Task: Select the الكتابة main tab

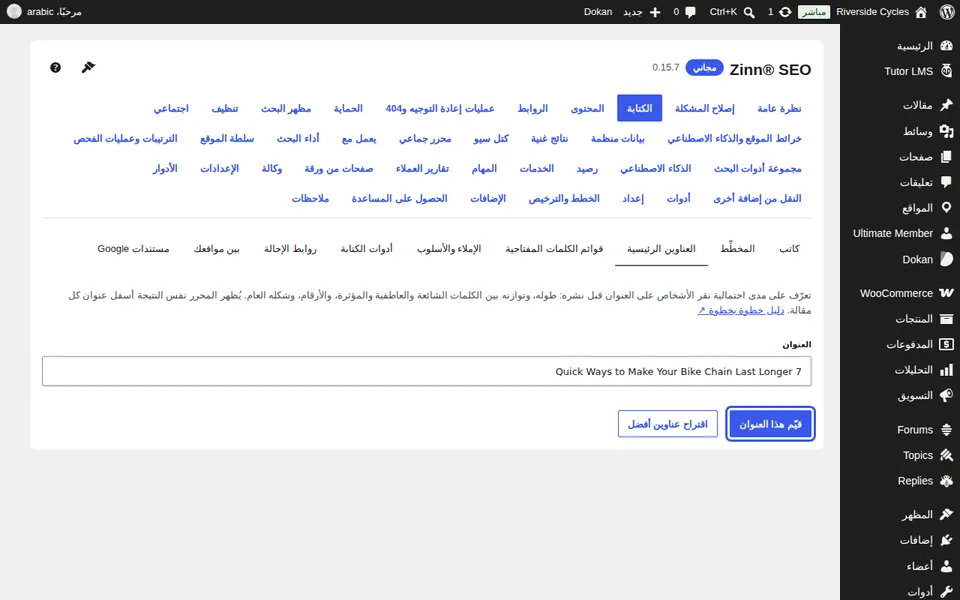Action: pos(639,108)
